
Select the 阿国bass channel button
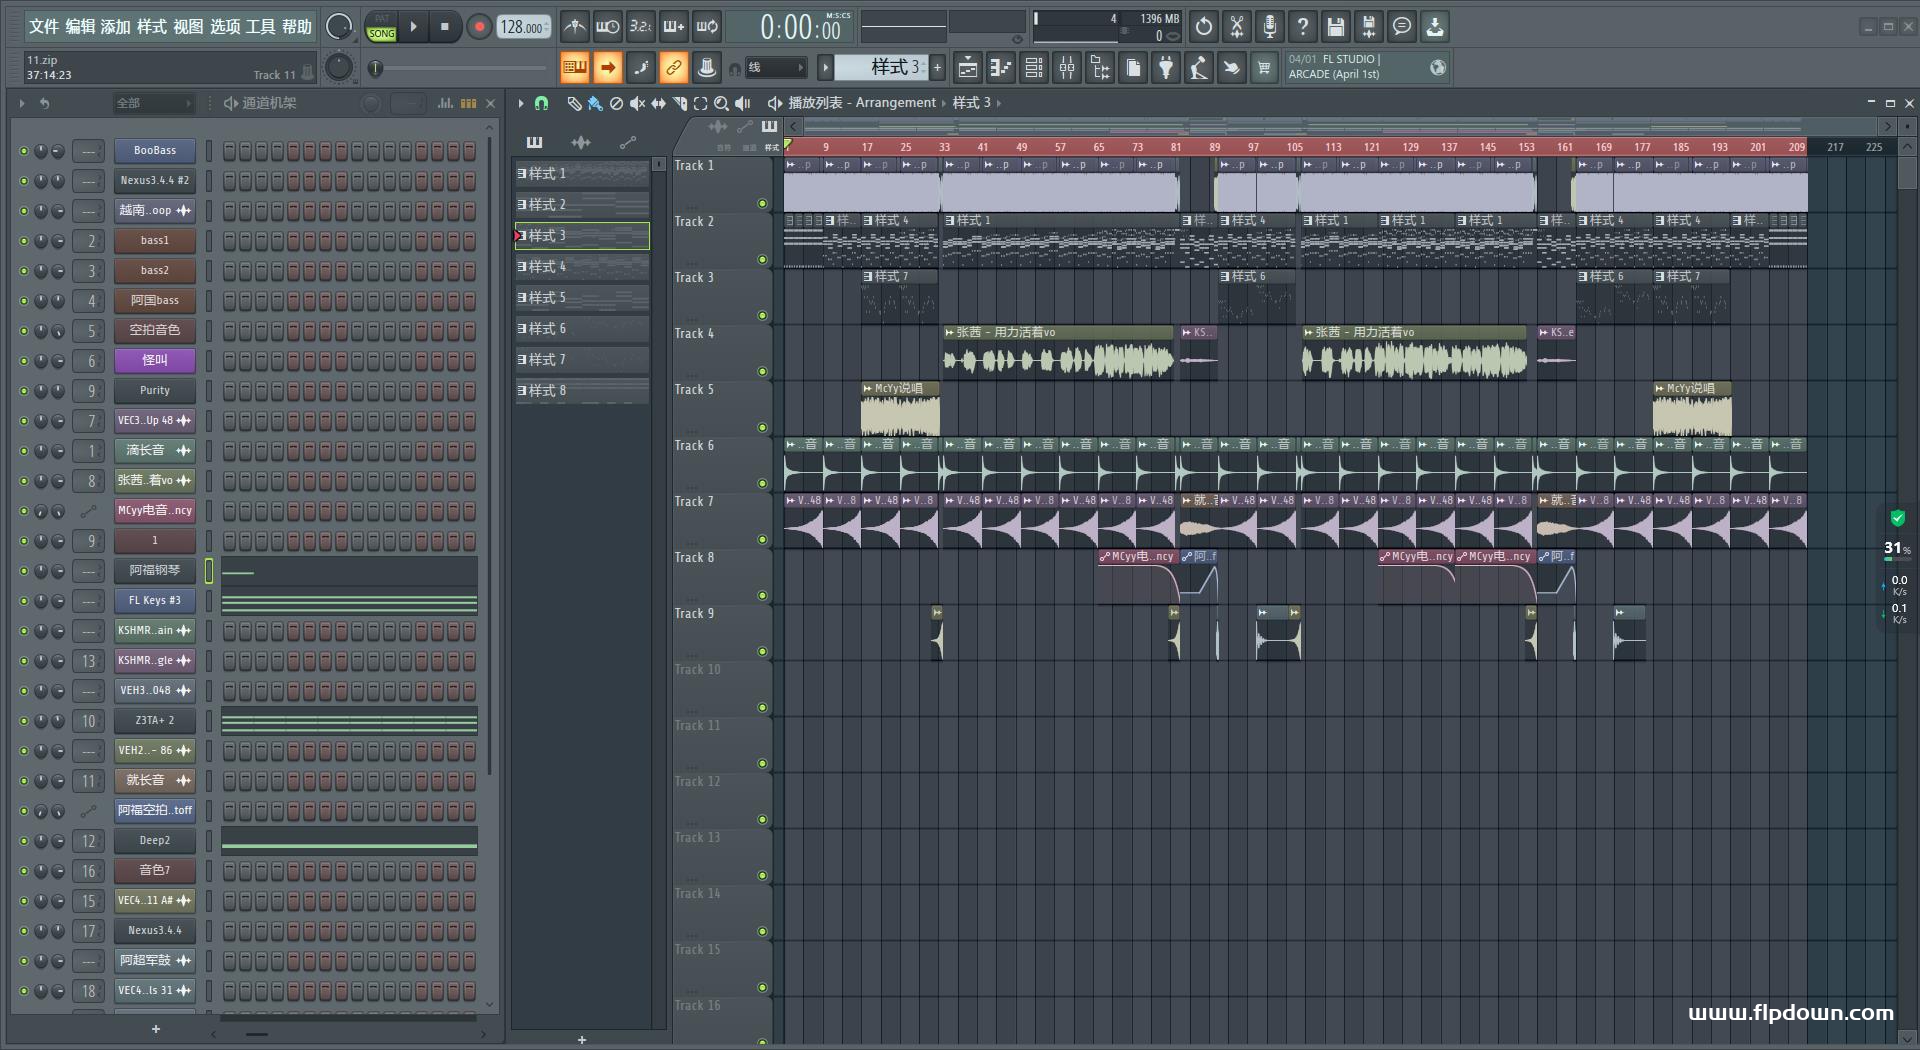coord(154,301)
